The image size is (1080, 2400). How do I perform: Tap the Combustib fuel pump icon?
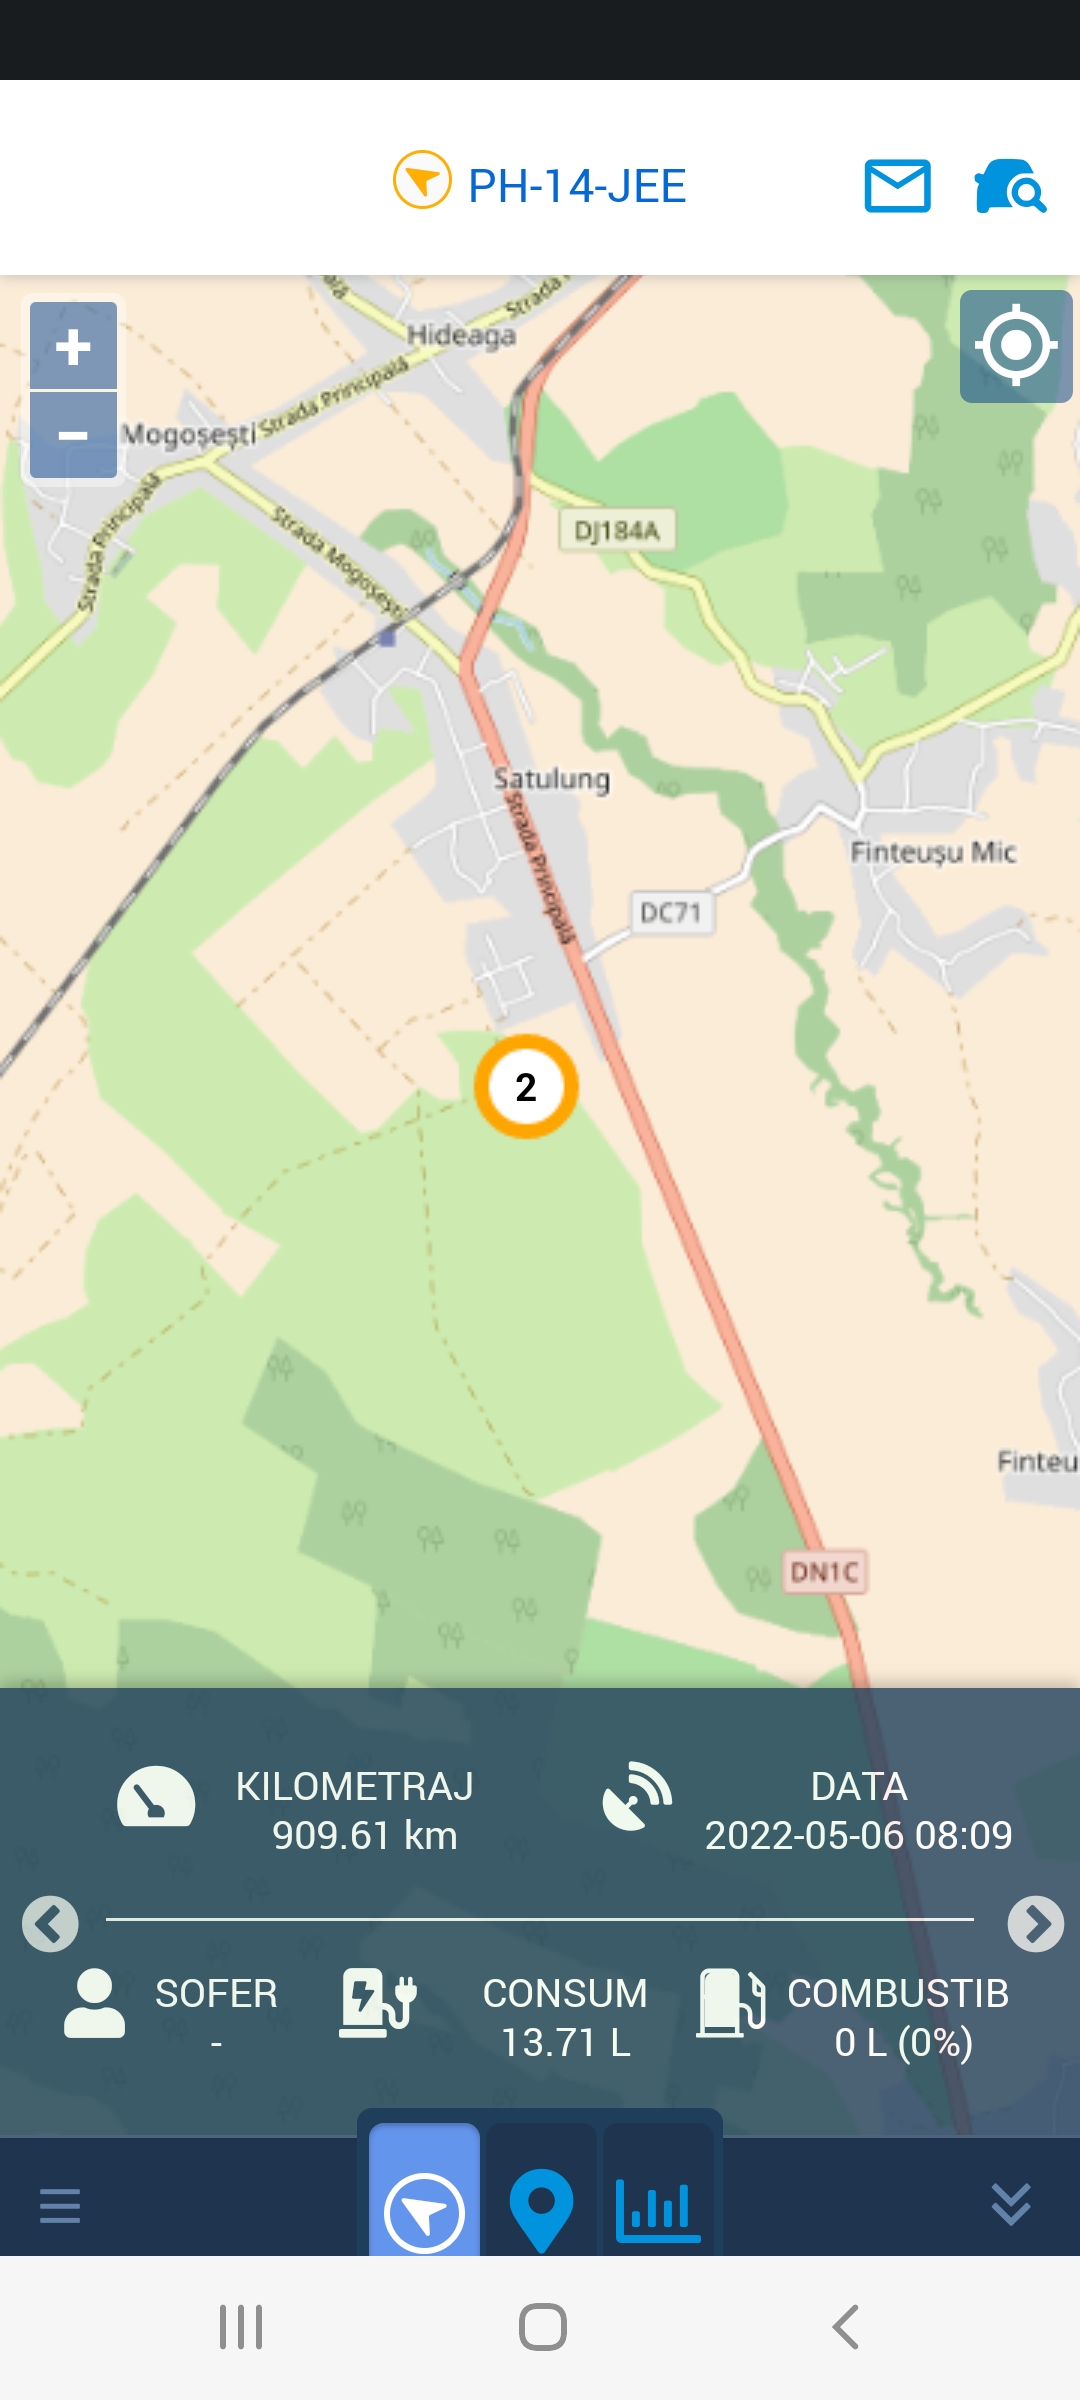[x=731, y=2003]
